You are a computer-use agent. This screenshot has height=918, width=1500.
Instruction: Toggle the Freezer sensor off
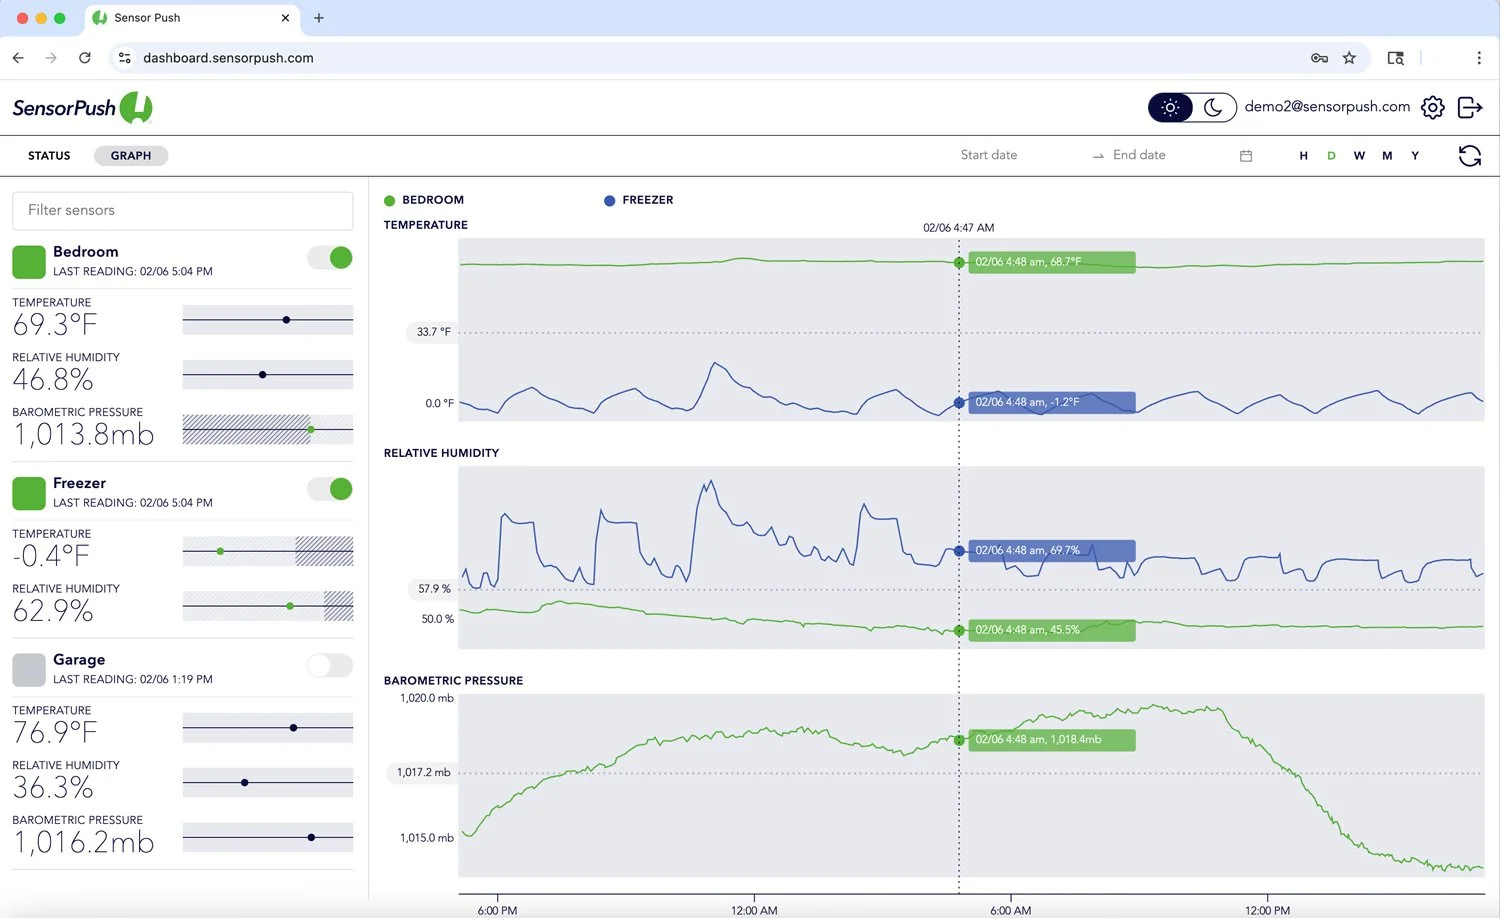coord(330,489)
